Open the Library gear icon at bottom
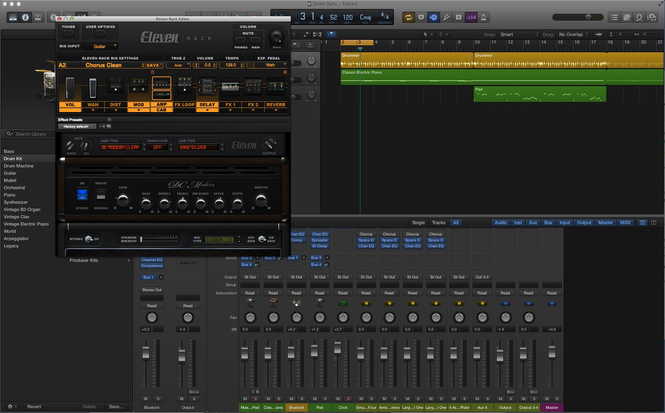The image size is (665, 413). point(10,406)
